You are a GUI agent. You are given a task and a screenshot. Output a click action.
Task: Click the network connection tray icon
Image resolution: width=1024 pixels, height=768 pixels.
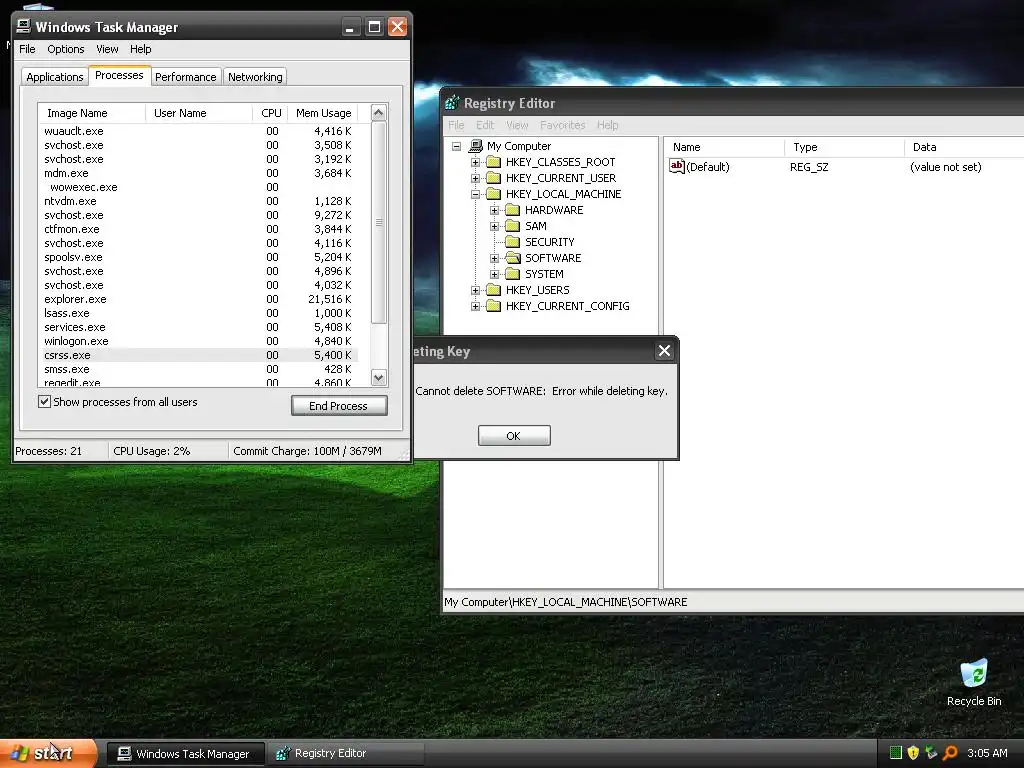pos(931,753)
